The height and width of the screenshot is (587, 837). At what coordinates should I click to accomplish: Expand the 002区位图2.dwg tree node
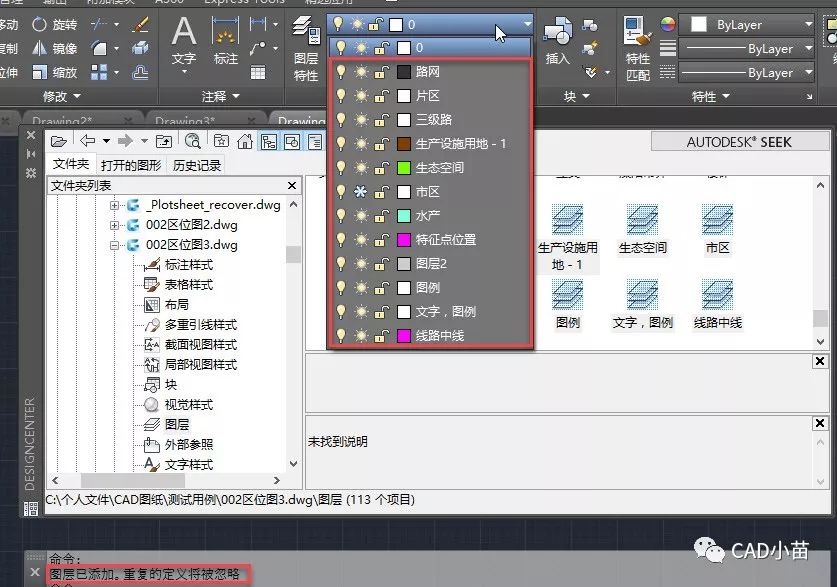(115, 225)
